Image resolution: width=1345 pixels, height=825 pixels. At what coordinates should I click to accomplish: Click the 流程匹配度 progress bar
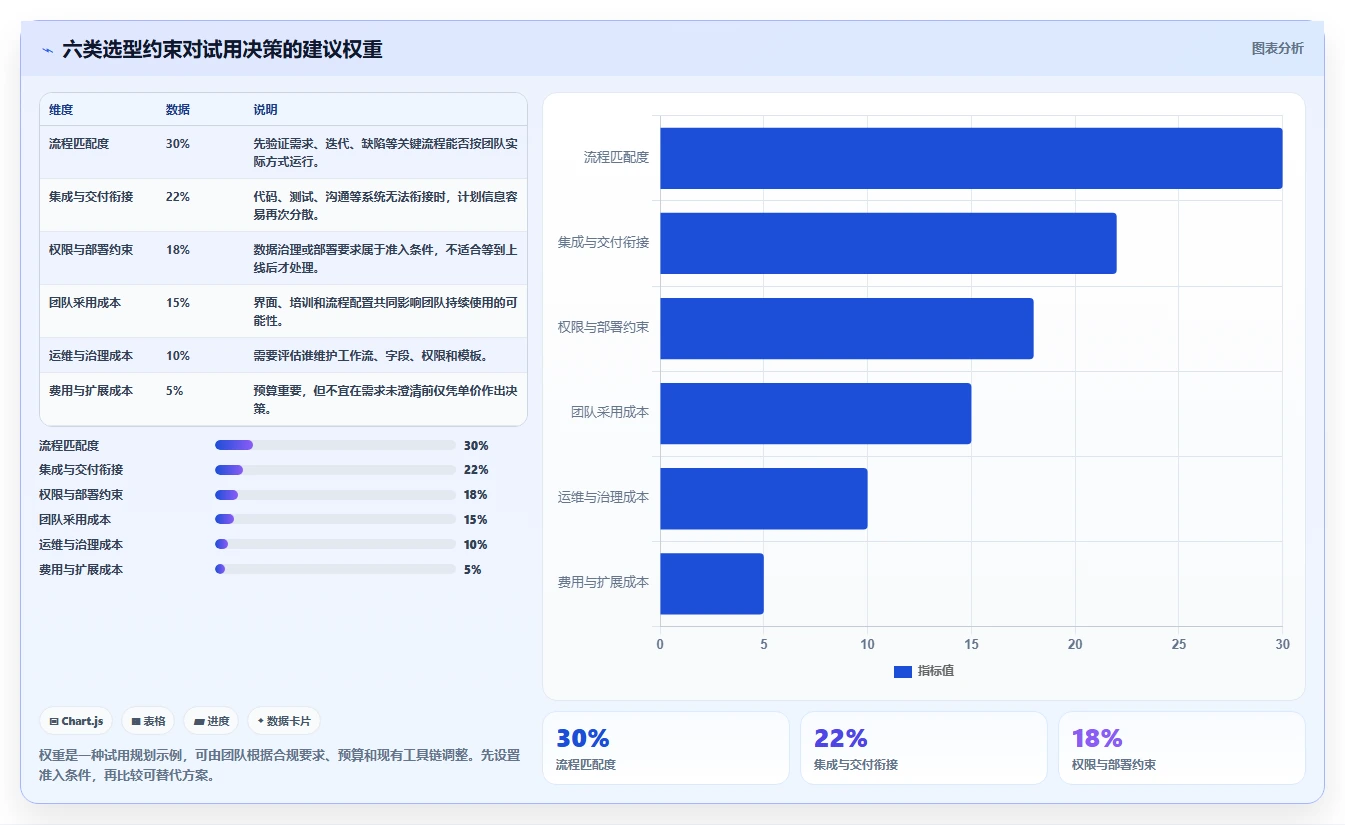tap(335, 445)
